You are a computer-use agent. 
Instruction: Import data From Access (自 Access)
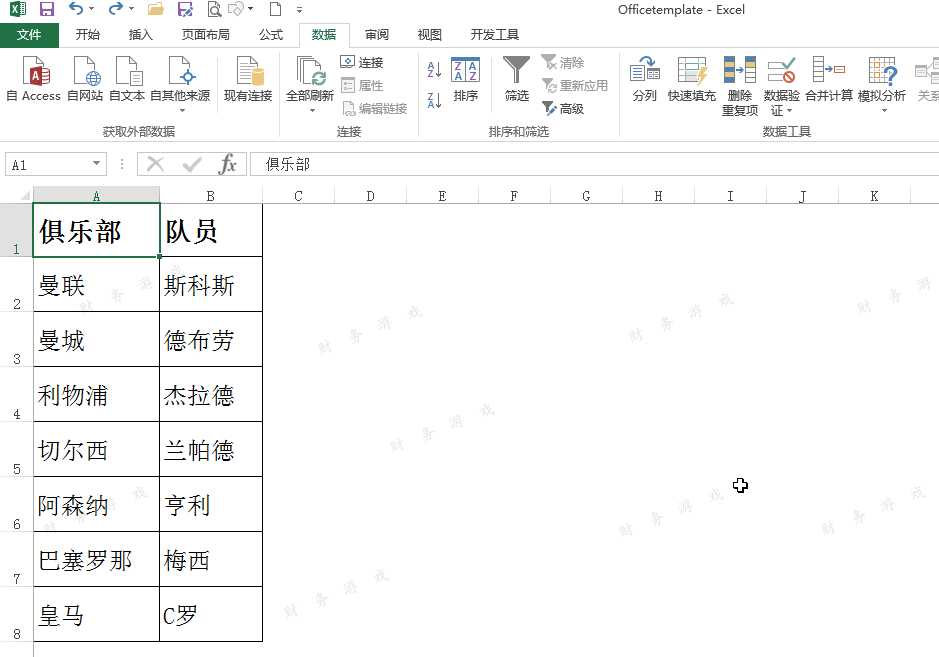[34, 79]
